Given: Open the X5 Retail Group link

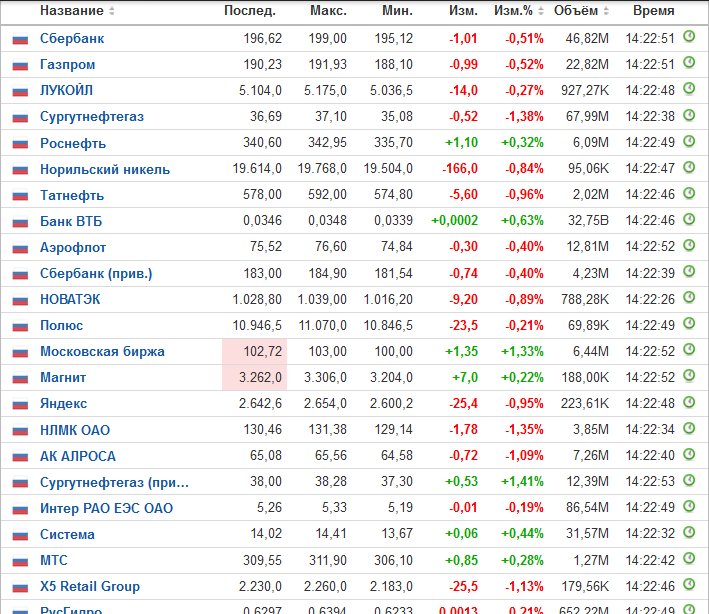Looking at the screenshot, I should tap(90, 586).
